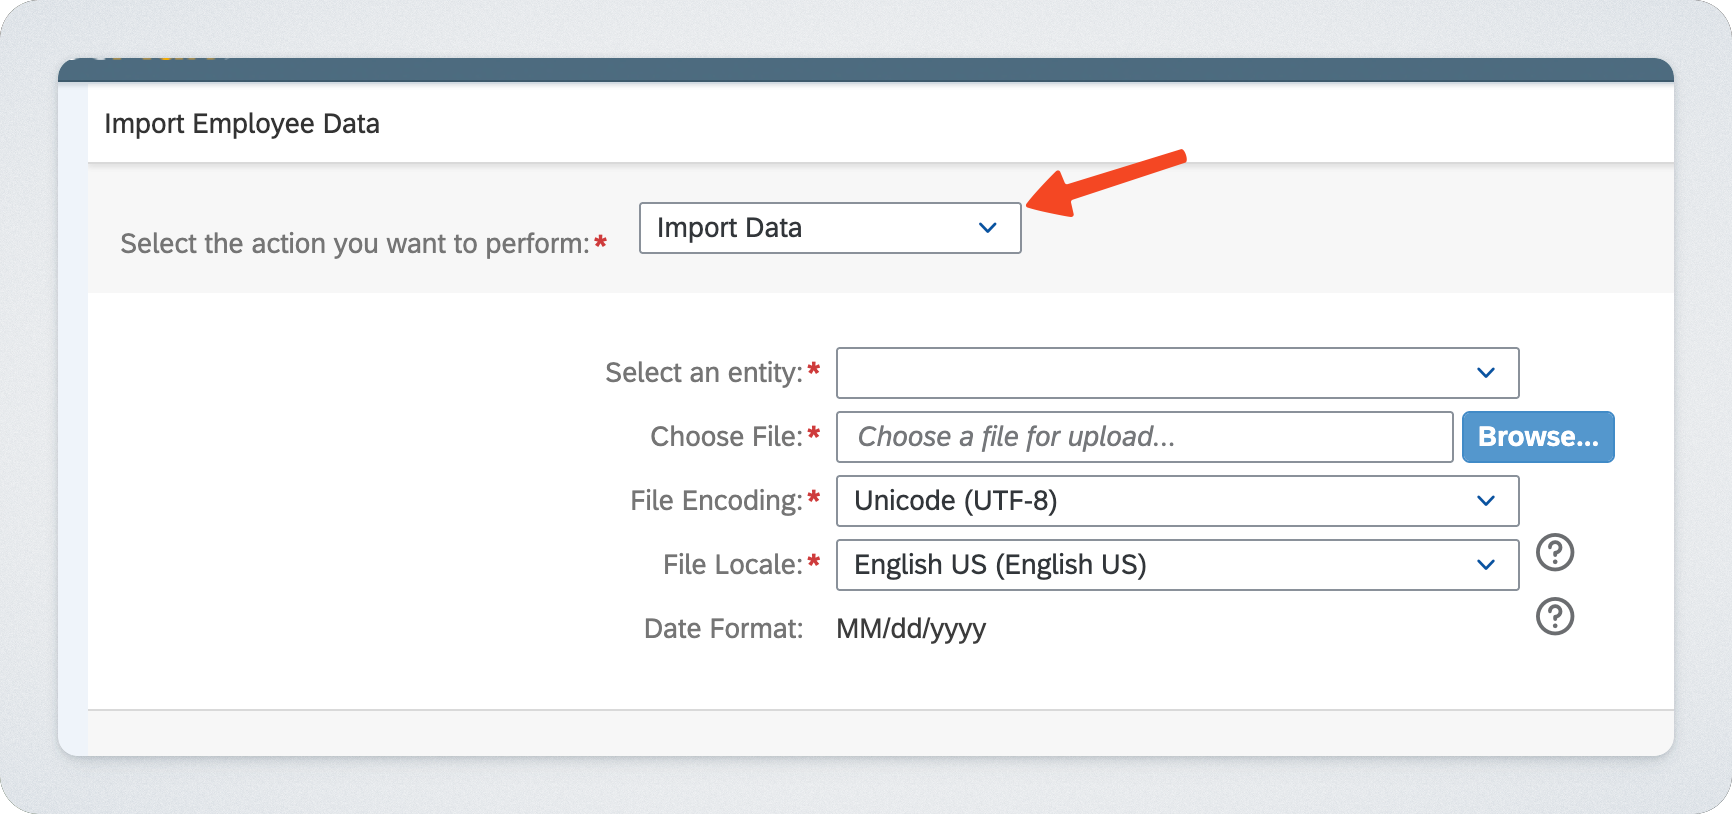Click the Import Data dropdown chevron

(987, 228)
